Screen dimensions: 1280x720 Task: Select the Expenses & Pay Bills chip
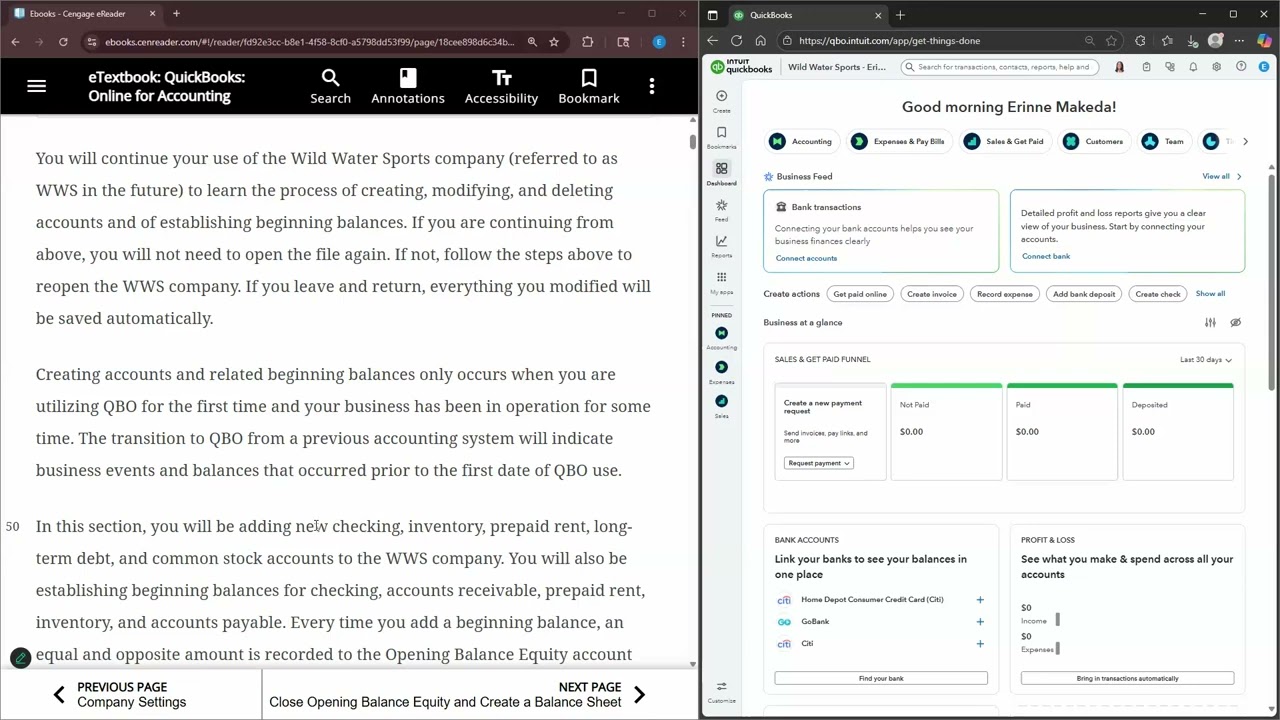coord(898,142)
